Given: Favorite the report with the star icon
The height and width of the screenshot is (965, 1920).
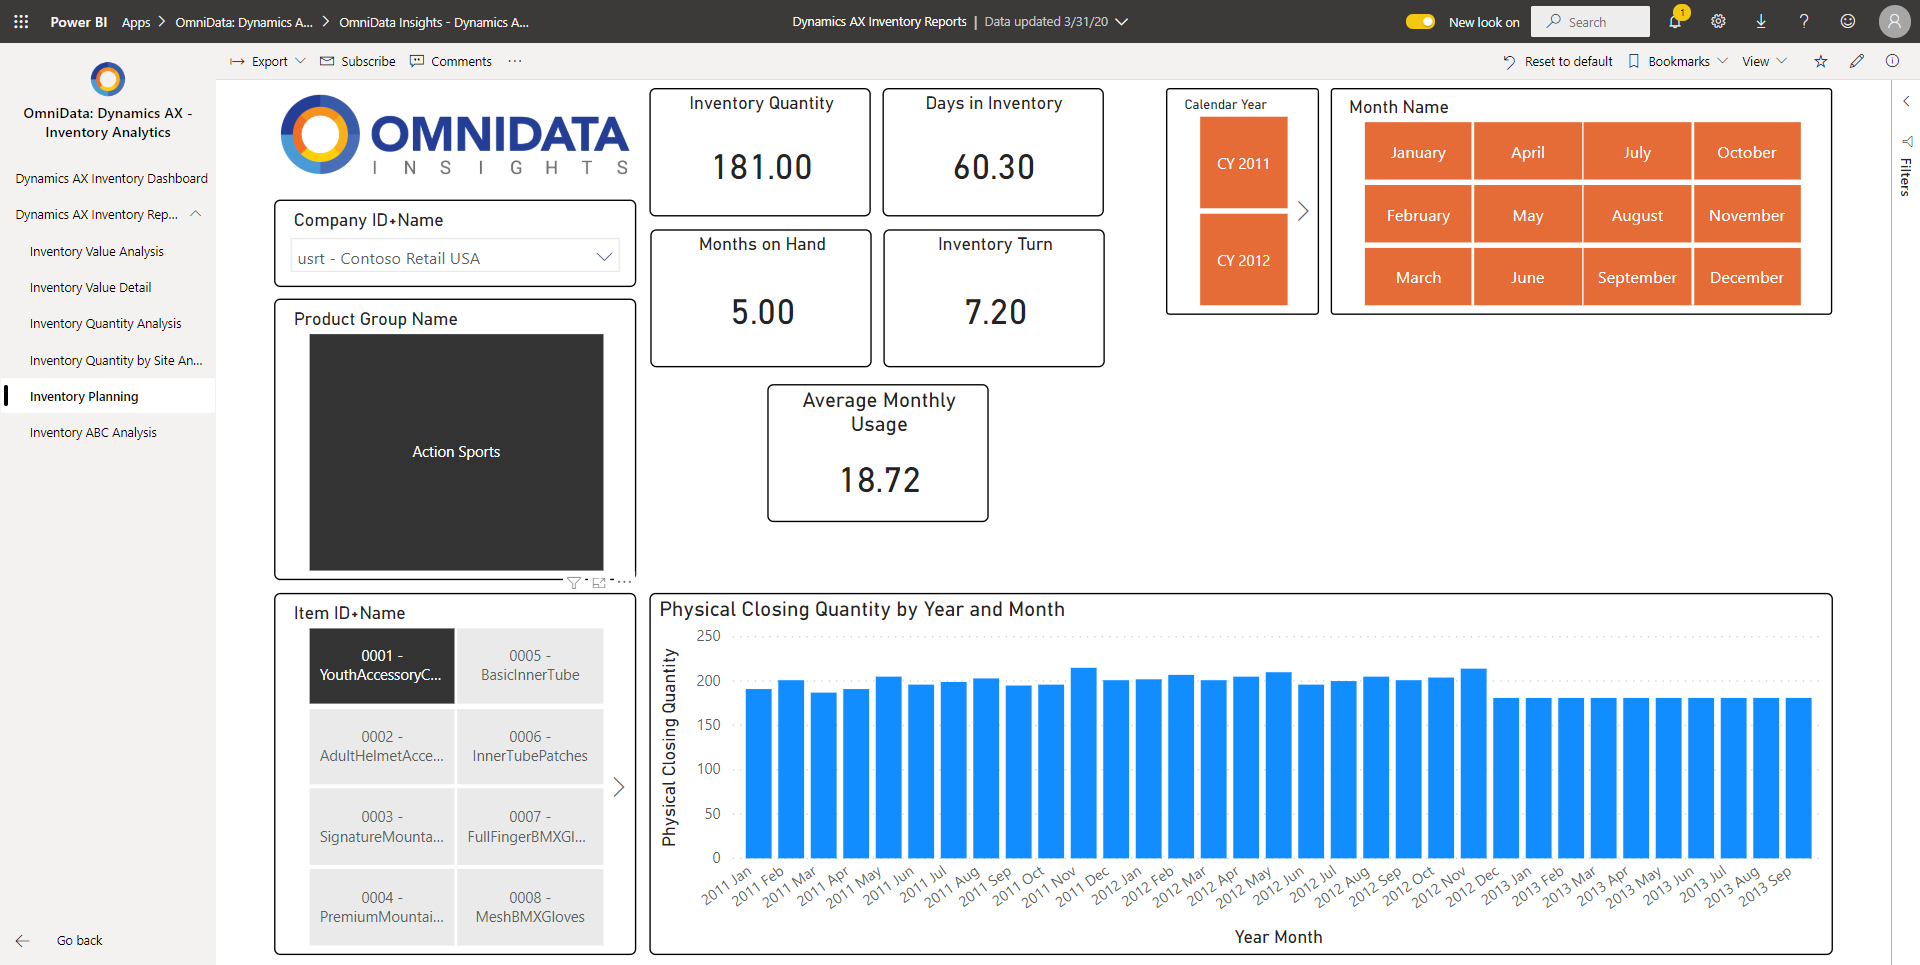Looking at the screenshot, I should click(x=1821, y=61).
